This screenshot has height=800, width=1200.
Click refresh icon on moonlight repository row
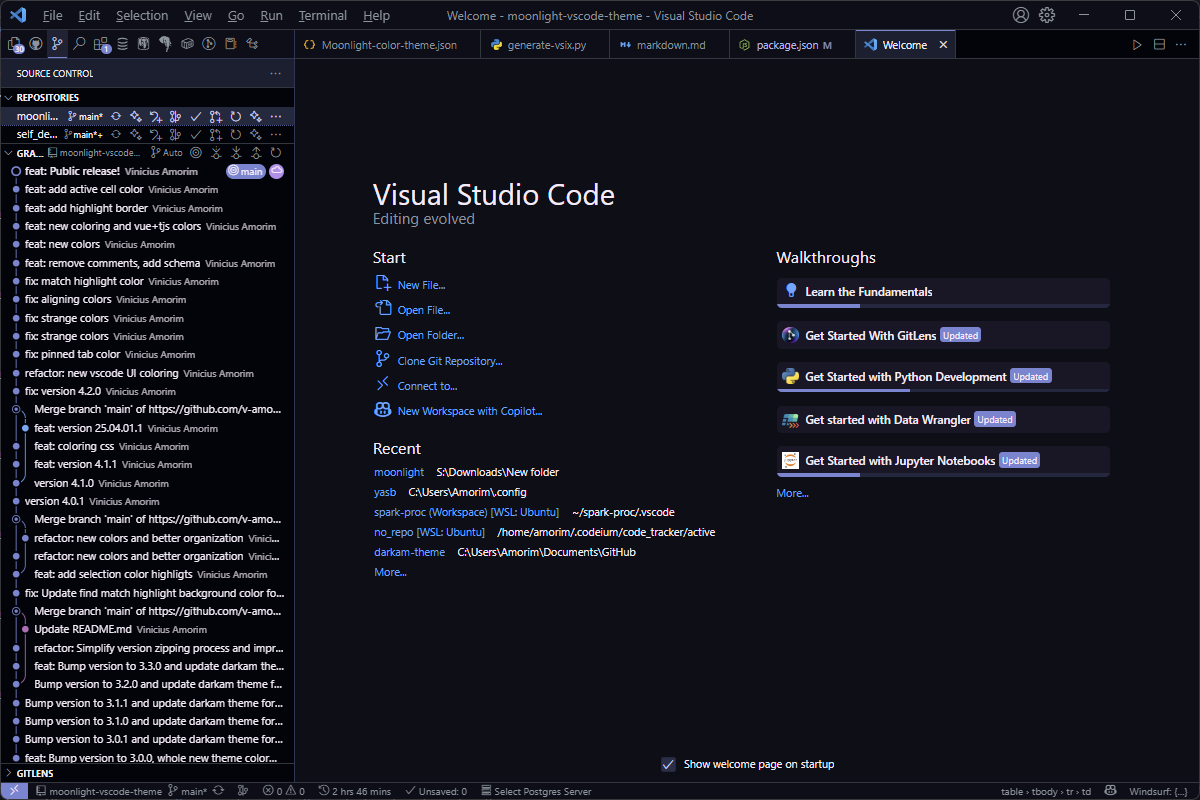[x=236, y=117]
